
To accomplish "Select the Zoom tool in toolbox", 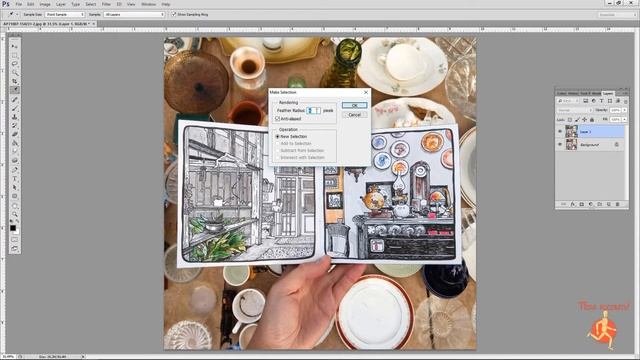I will pos(14,214).
